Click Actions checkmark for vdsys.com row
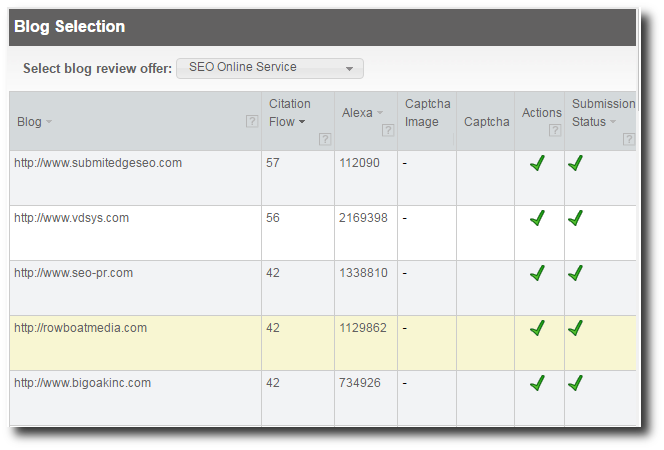This screenshot has width=664, height=450. 537,218
